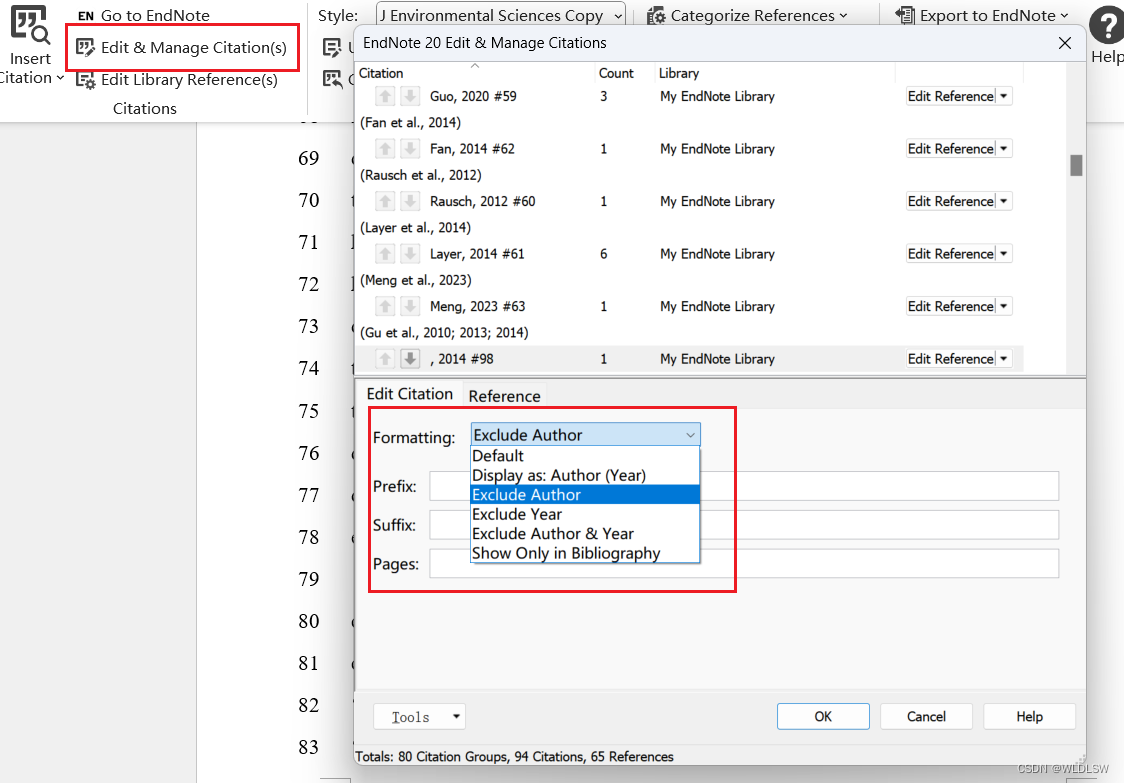
Task: Click the dialog Help button
Action: click(x=1029, y=716)
